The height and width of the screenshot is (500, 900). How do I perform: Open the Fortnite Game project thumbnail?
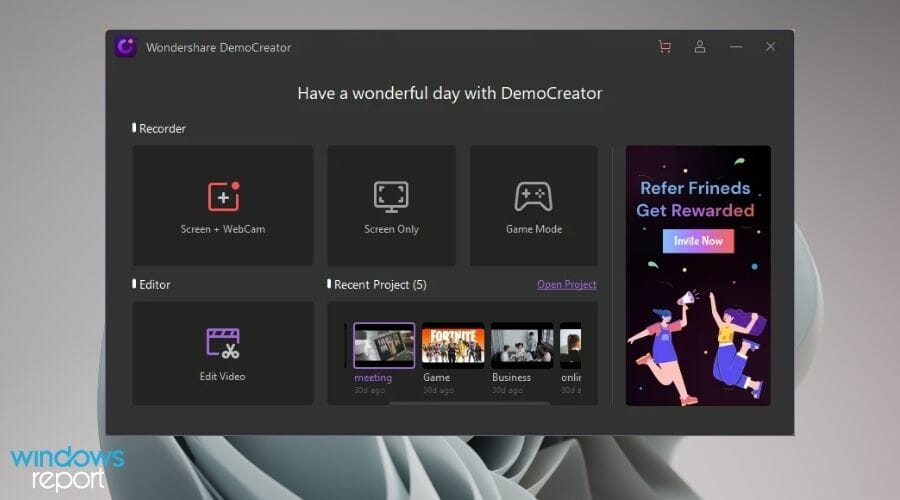tap(453, 345)
